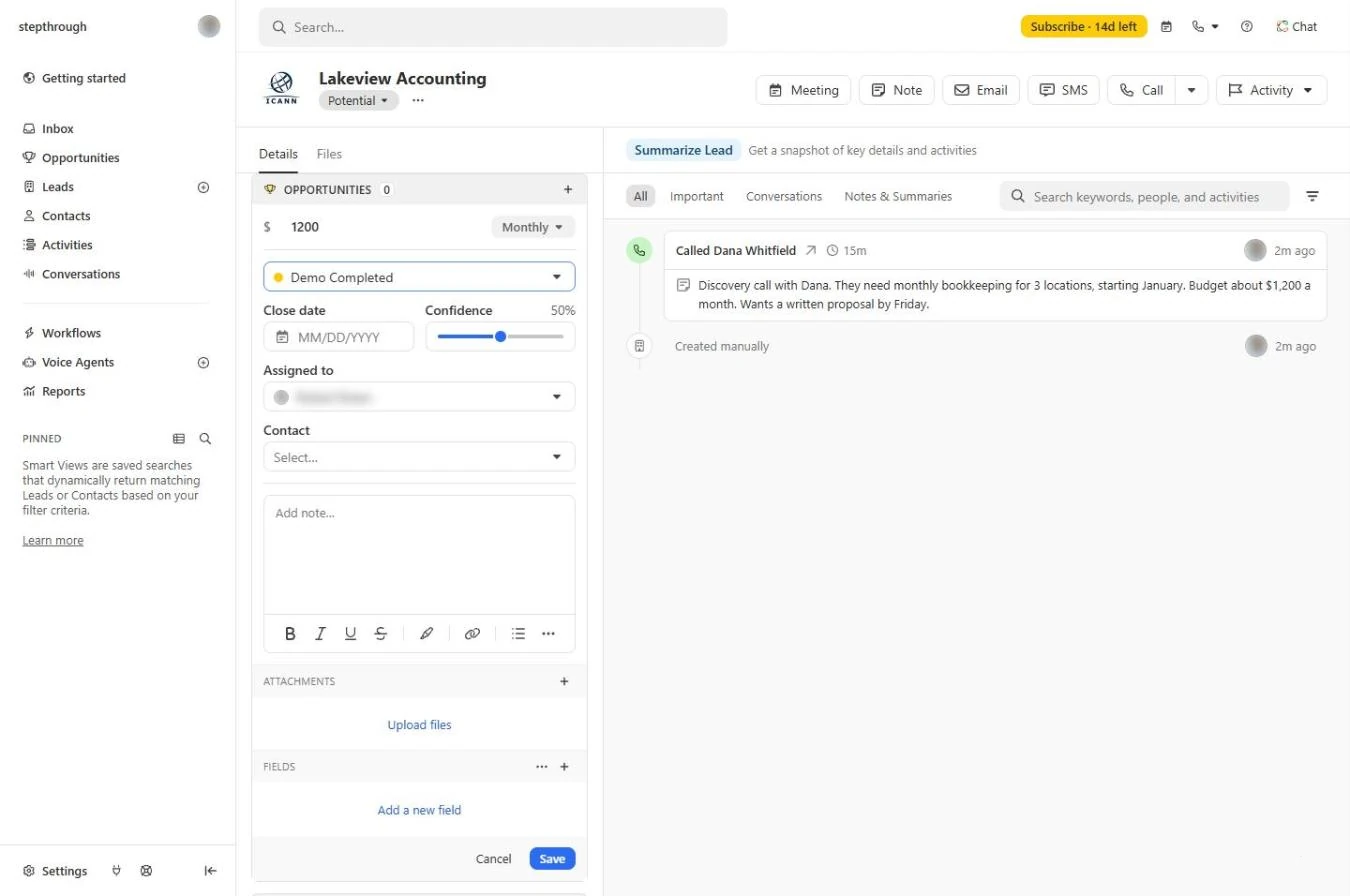Click the Add note text area
This screenshot has height=896, width=1350.
(x=419, y=555)
